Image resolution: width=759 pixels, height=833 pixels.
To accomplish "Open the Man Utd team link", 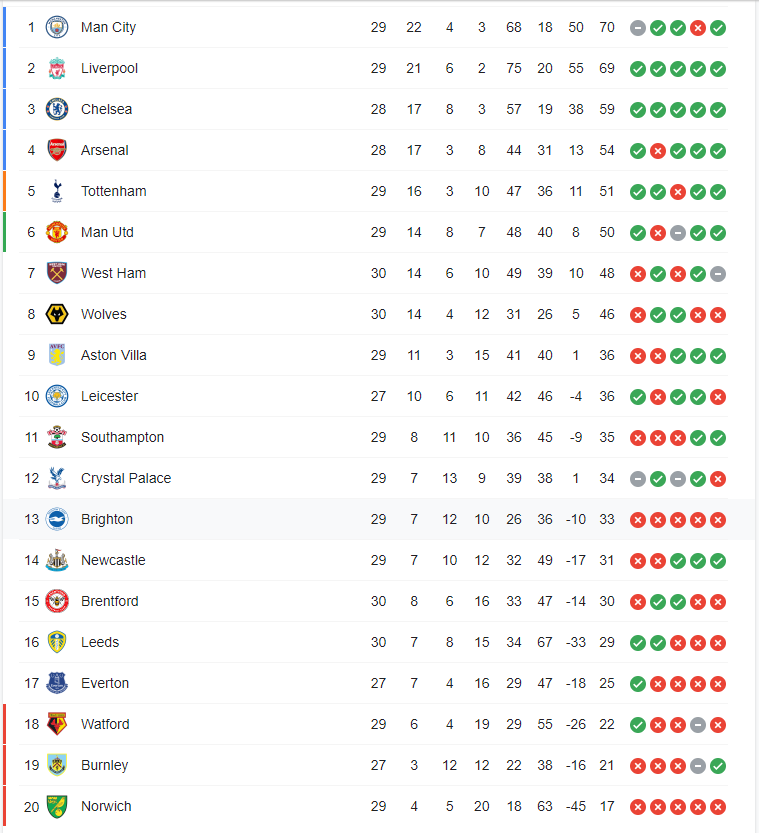I will point(107,232).
